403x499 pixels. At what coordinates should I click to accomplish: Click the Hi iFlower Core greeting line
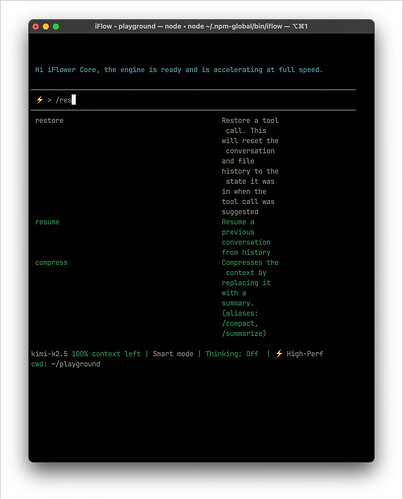[179, 70]
